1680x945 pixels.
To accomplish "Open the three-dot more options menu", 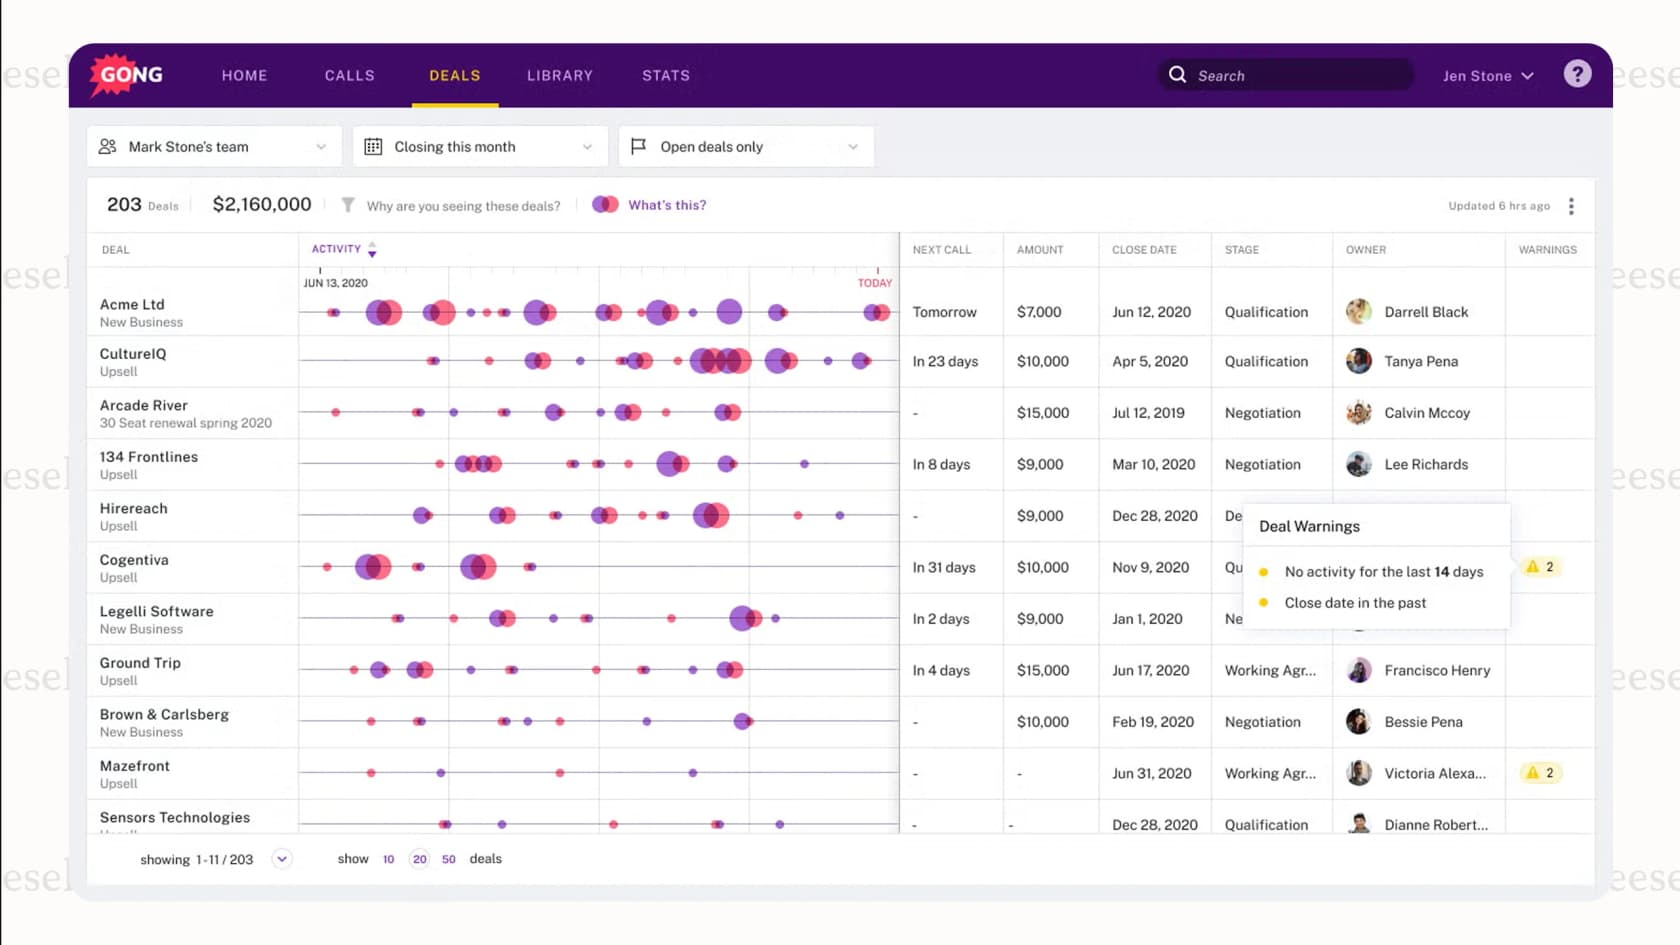I will point(1571,206).
